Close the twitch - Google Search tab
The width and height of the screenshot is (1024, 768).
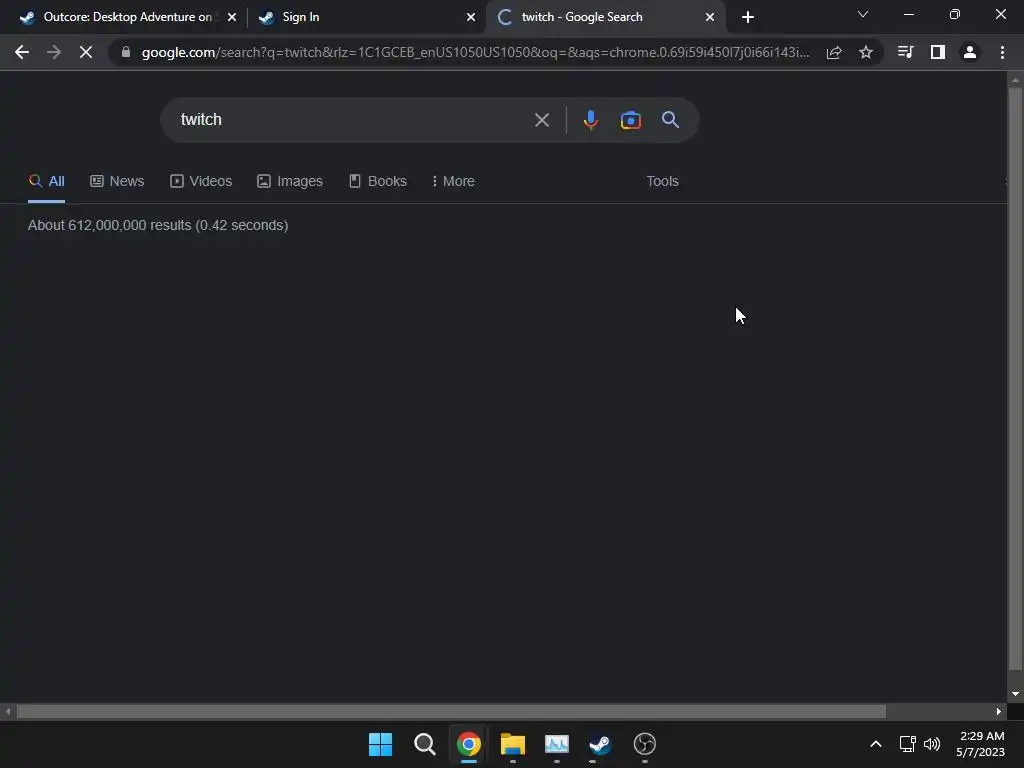[x=710, y=17]
